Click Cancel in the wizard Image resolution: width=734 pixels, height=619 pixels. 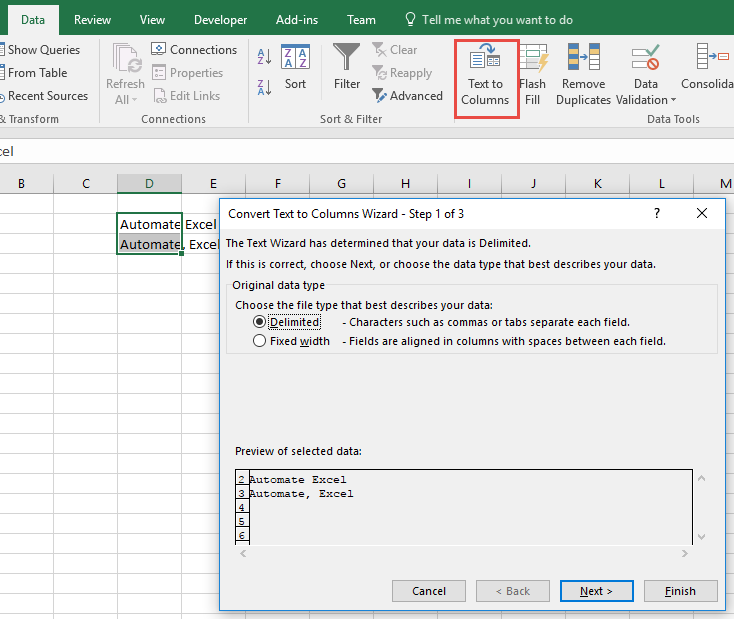[429, 591]
